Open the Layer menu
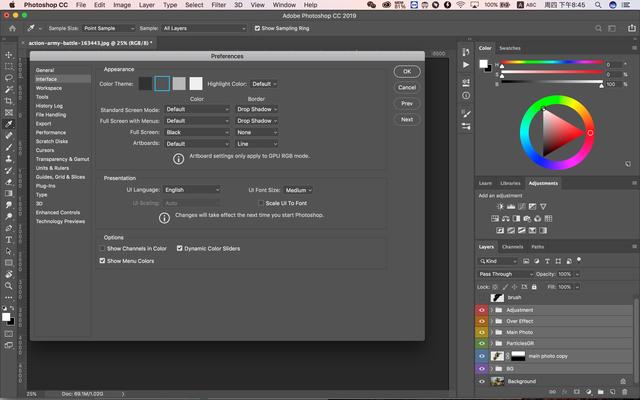Screen dimensions: 640x400 147,5
